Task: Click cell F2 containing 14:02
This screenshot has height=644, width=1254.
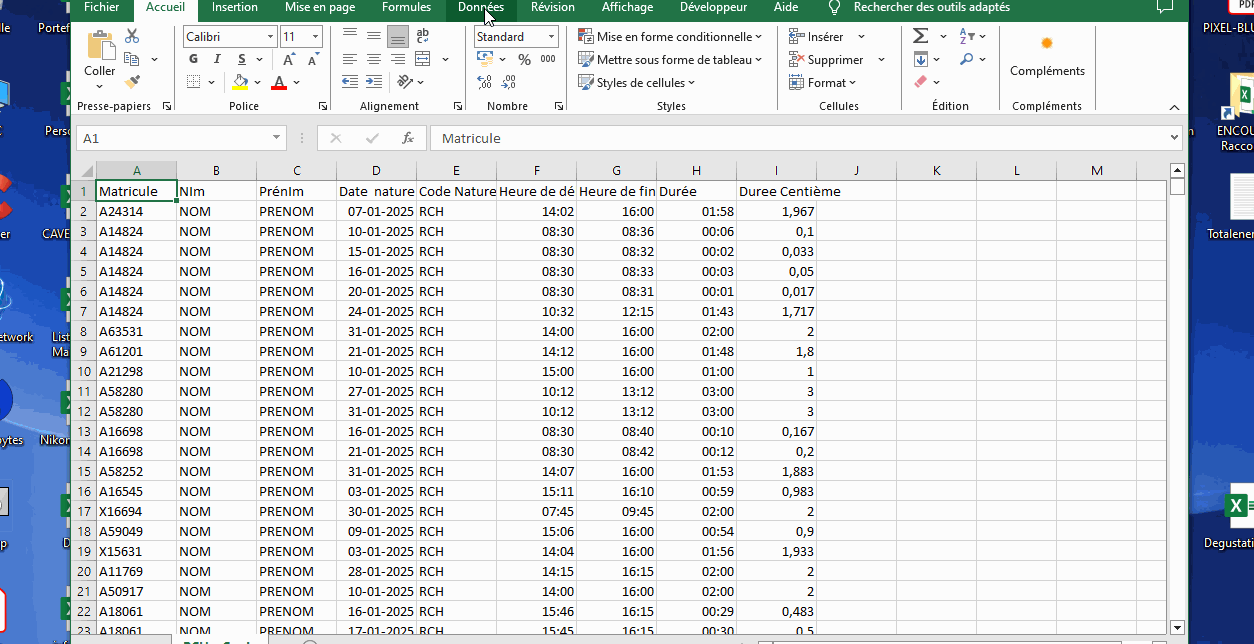Action: 537,212
